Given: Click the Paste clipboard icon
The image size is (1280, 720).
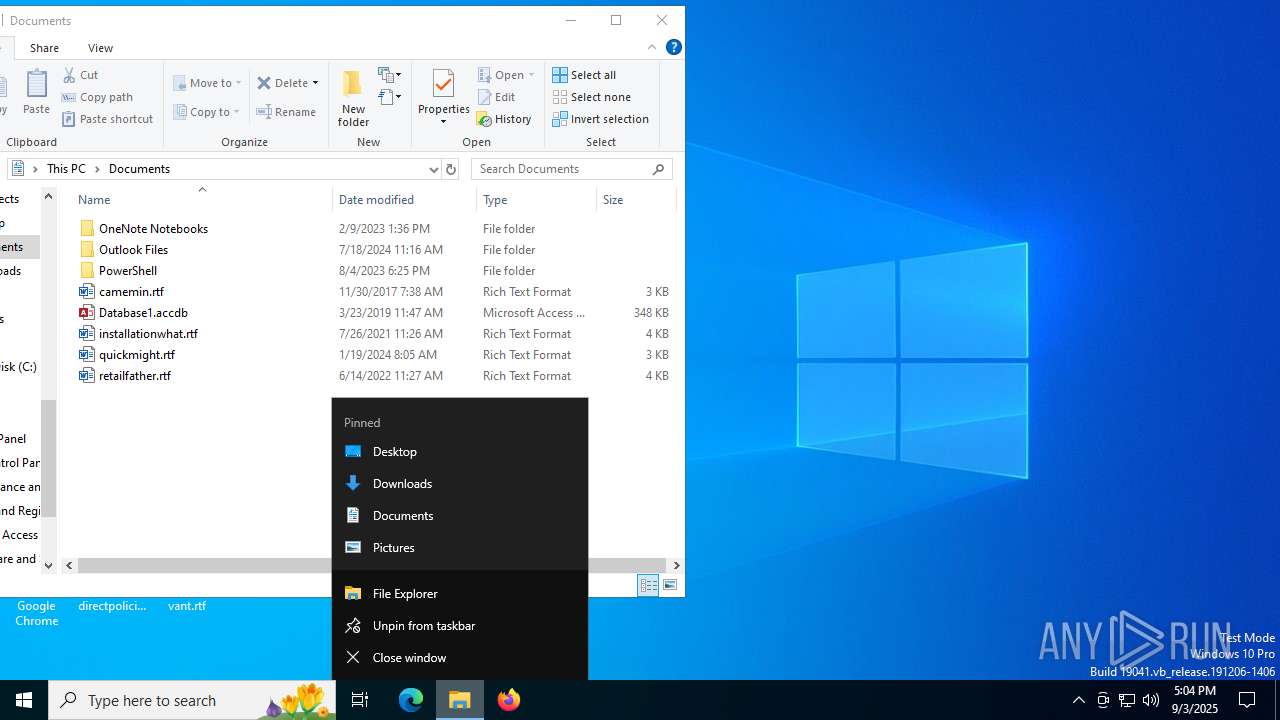Looking at the screenshot, I should pos(36,84).
